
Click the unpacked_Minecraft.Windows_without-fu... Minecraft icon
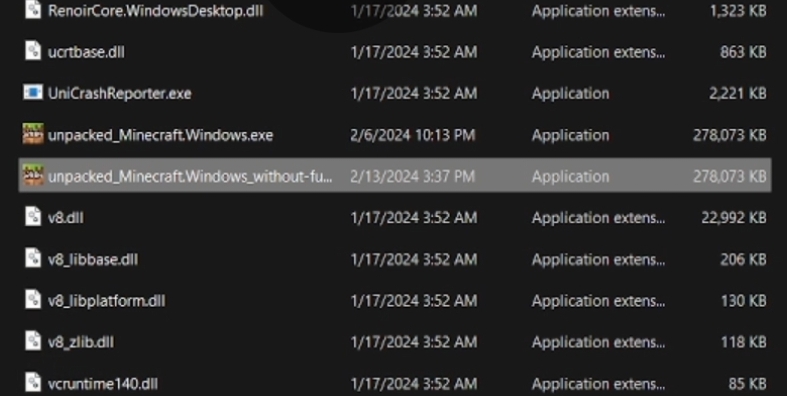pos(33,176)
